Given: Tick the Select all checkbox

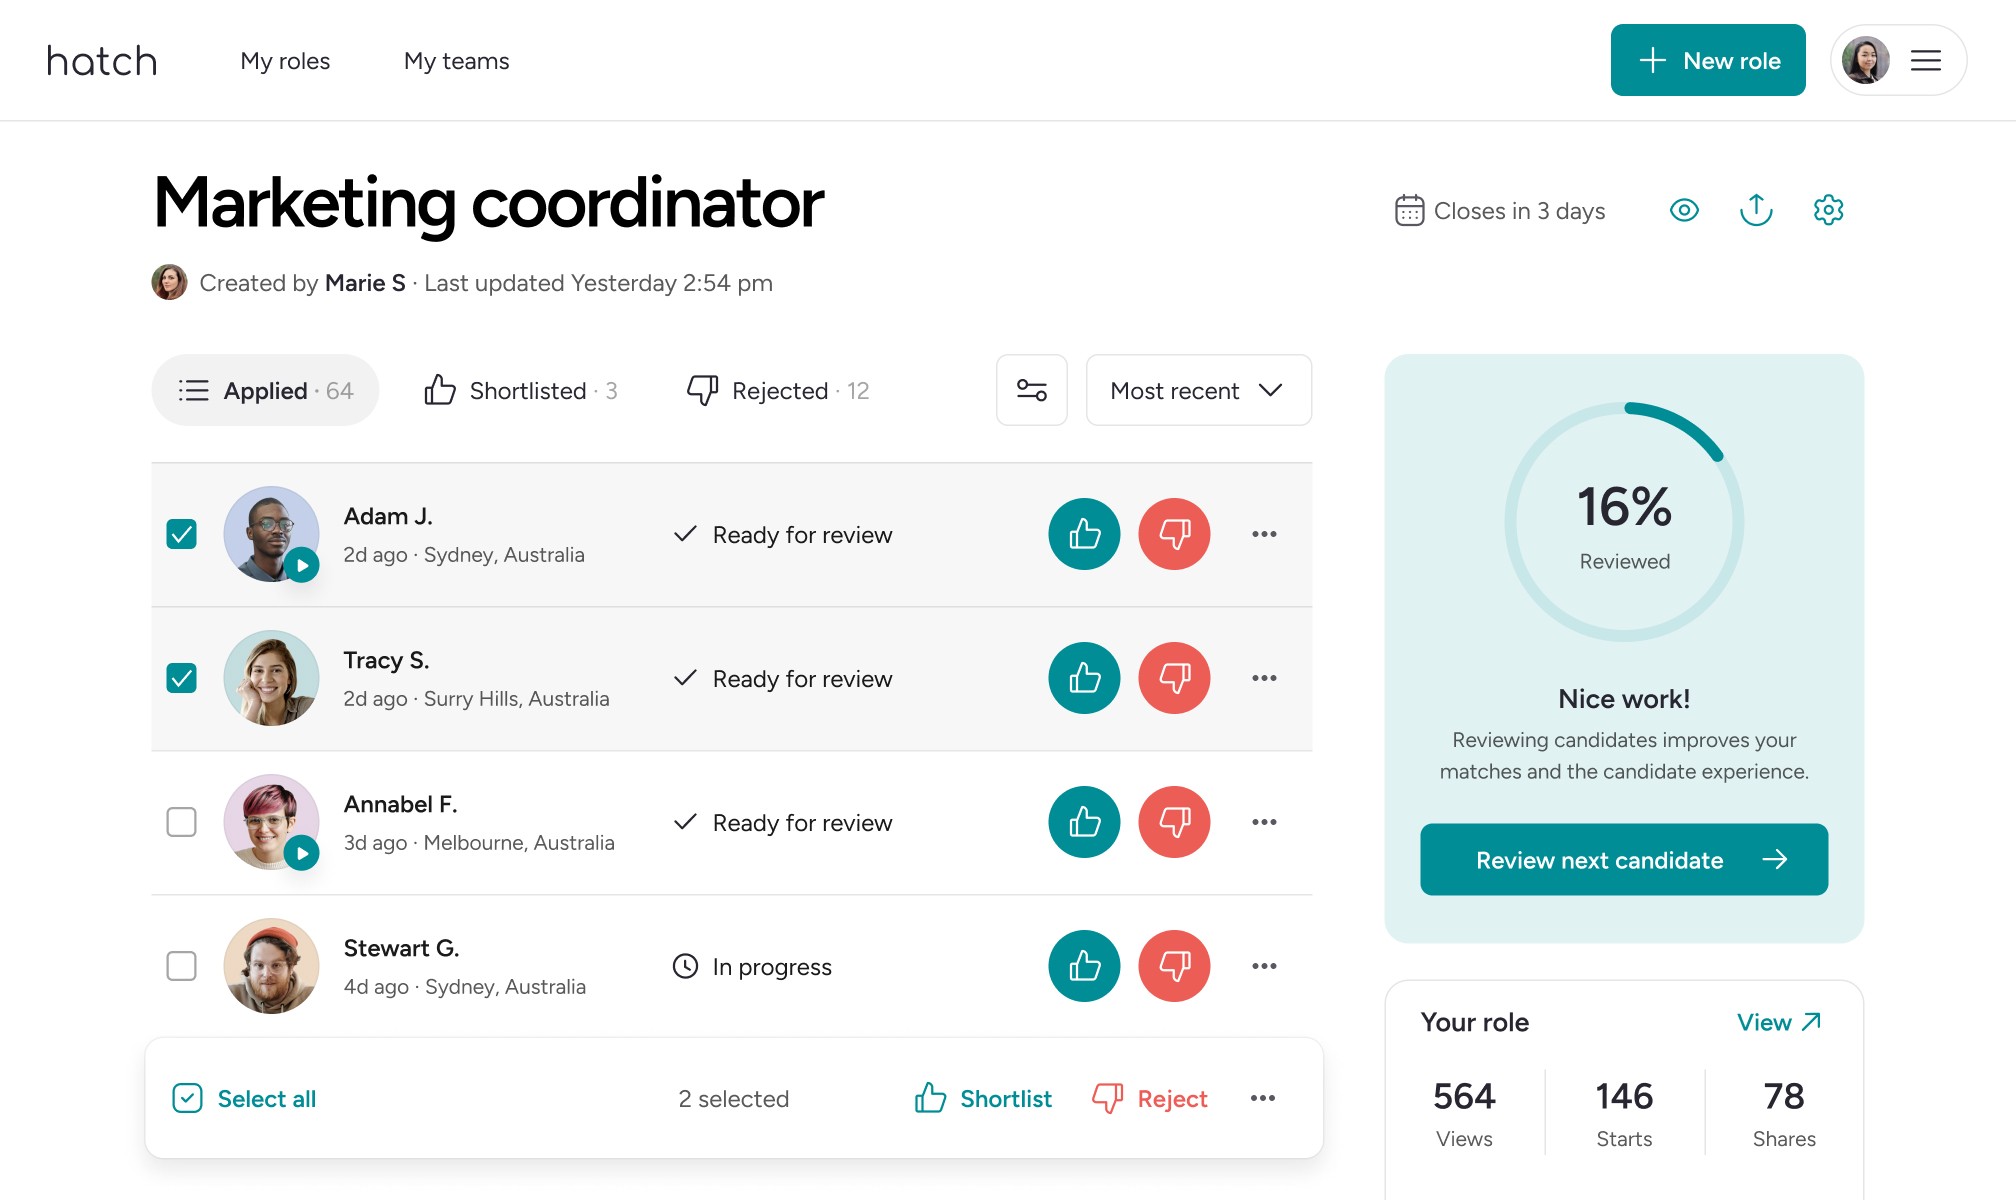Looking at the screenshot, I should coord(188,1098).
